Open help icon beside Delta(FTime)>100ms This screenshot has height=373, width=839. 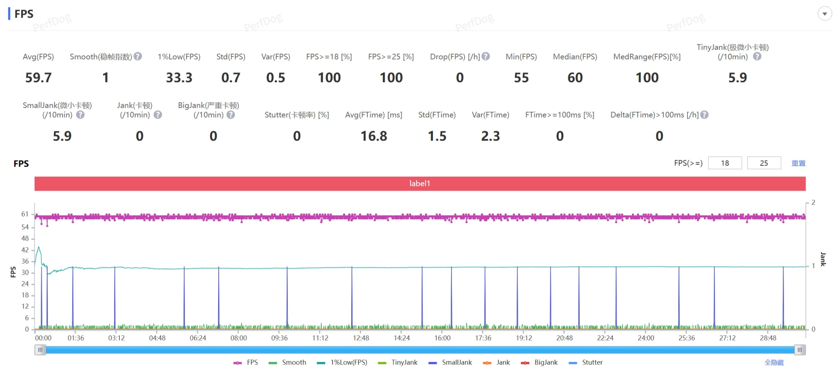[705, 115]
